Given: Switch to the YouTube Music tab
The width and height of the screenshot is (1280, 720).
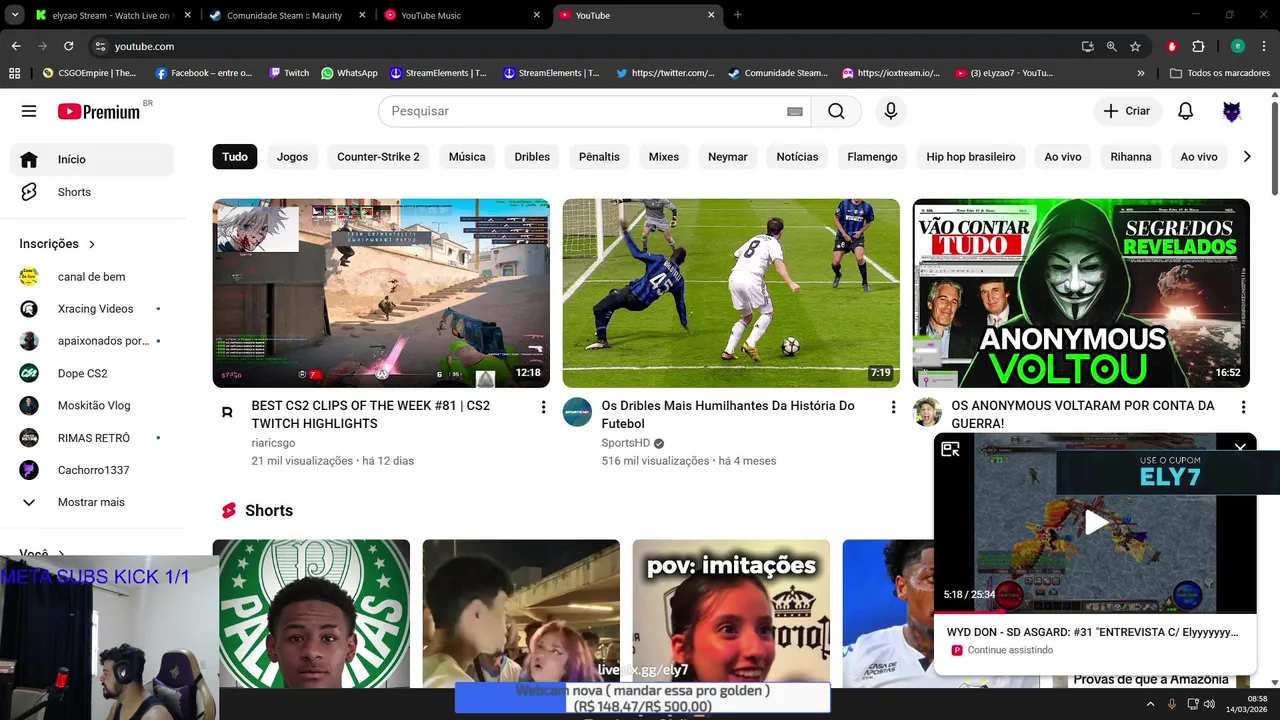Looking at the screenshot, I should coord(463,15).
